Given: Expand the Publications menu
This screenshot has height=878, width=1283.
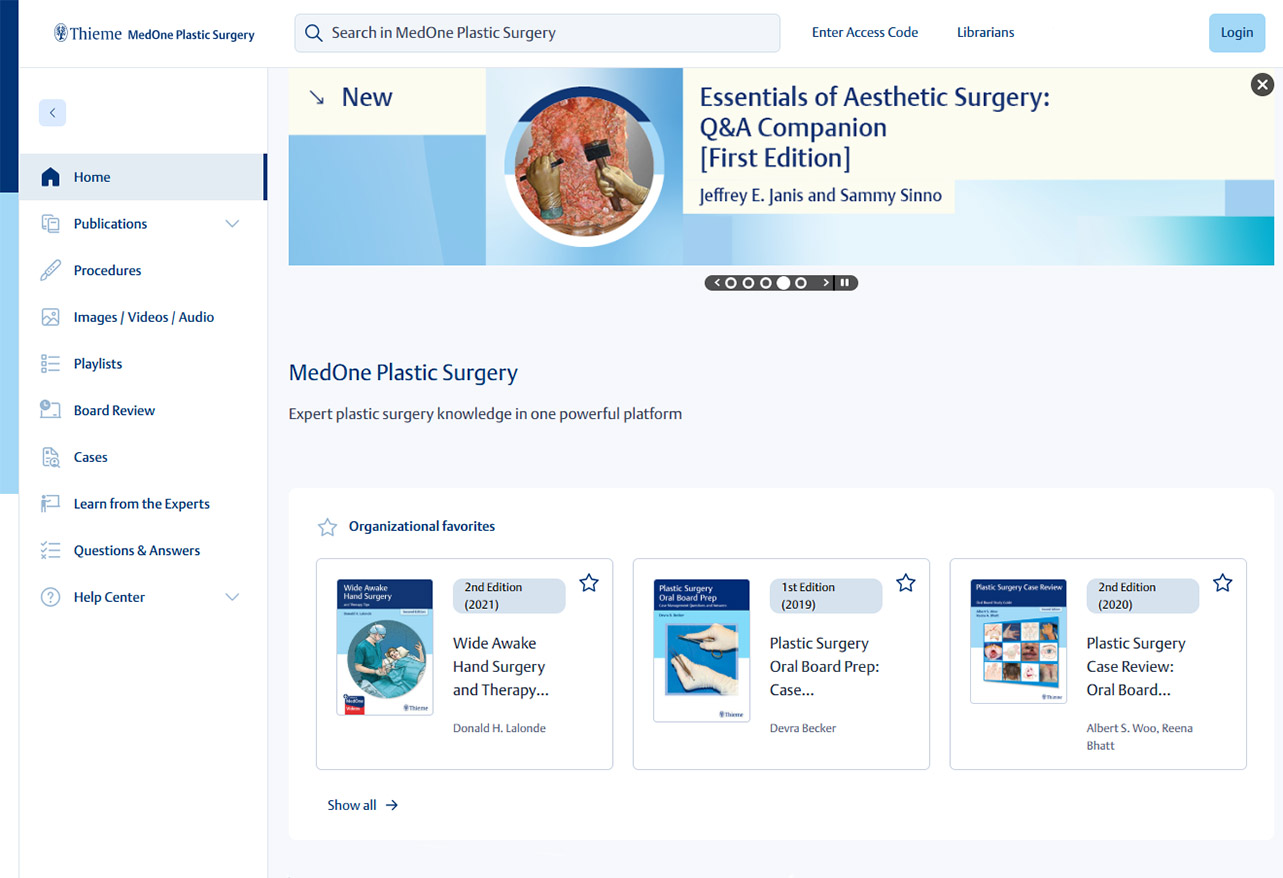Looking at the screenshot, I should point(110,223).
